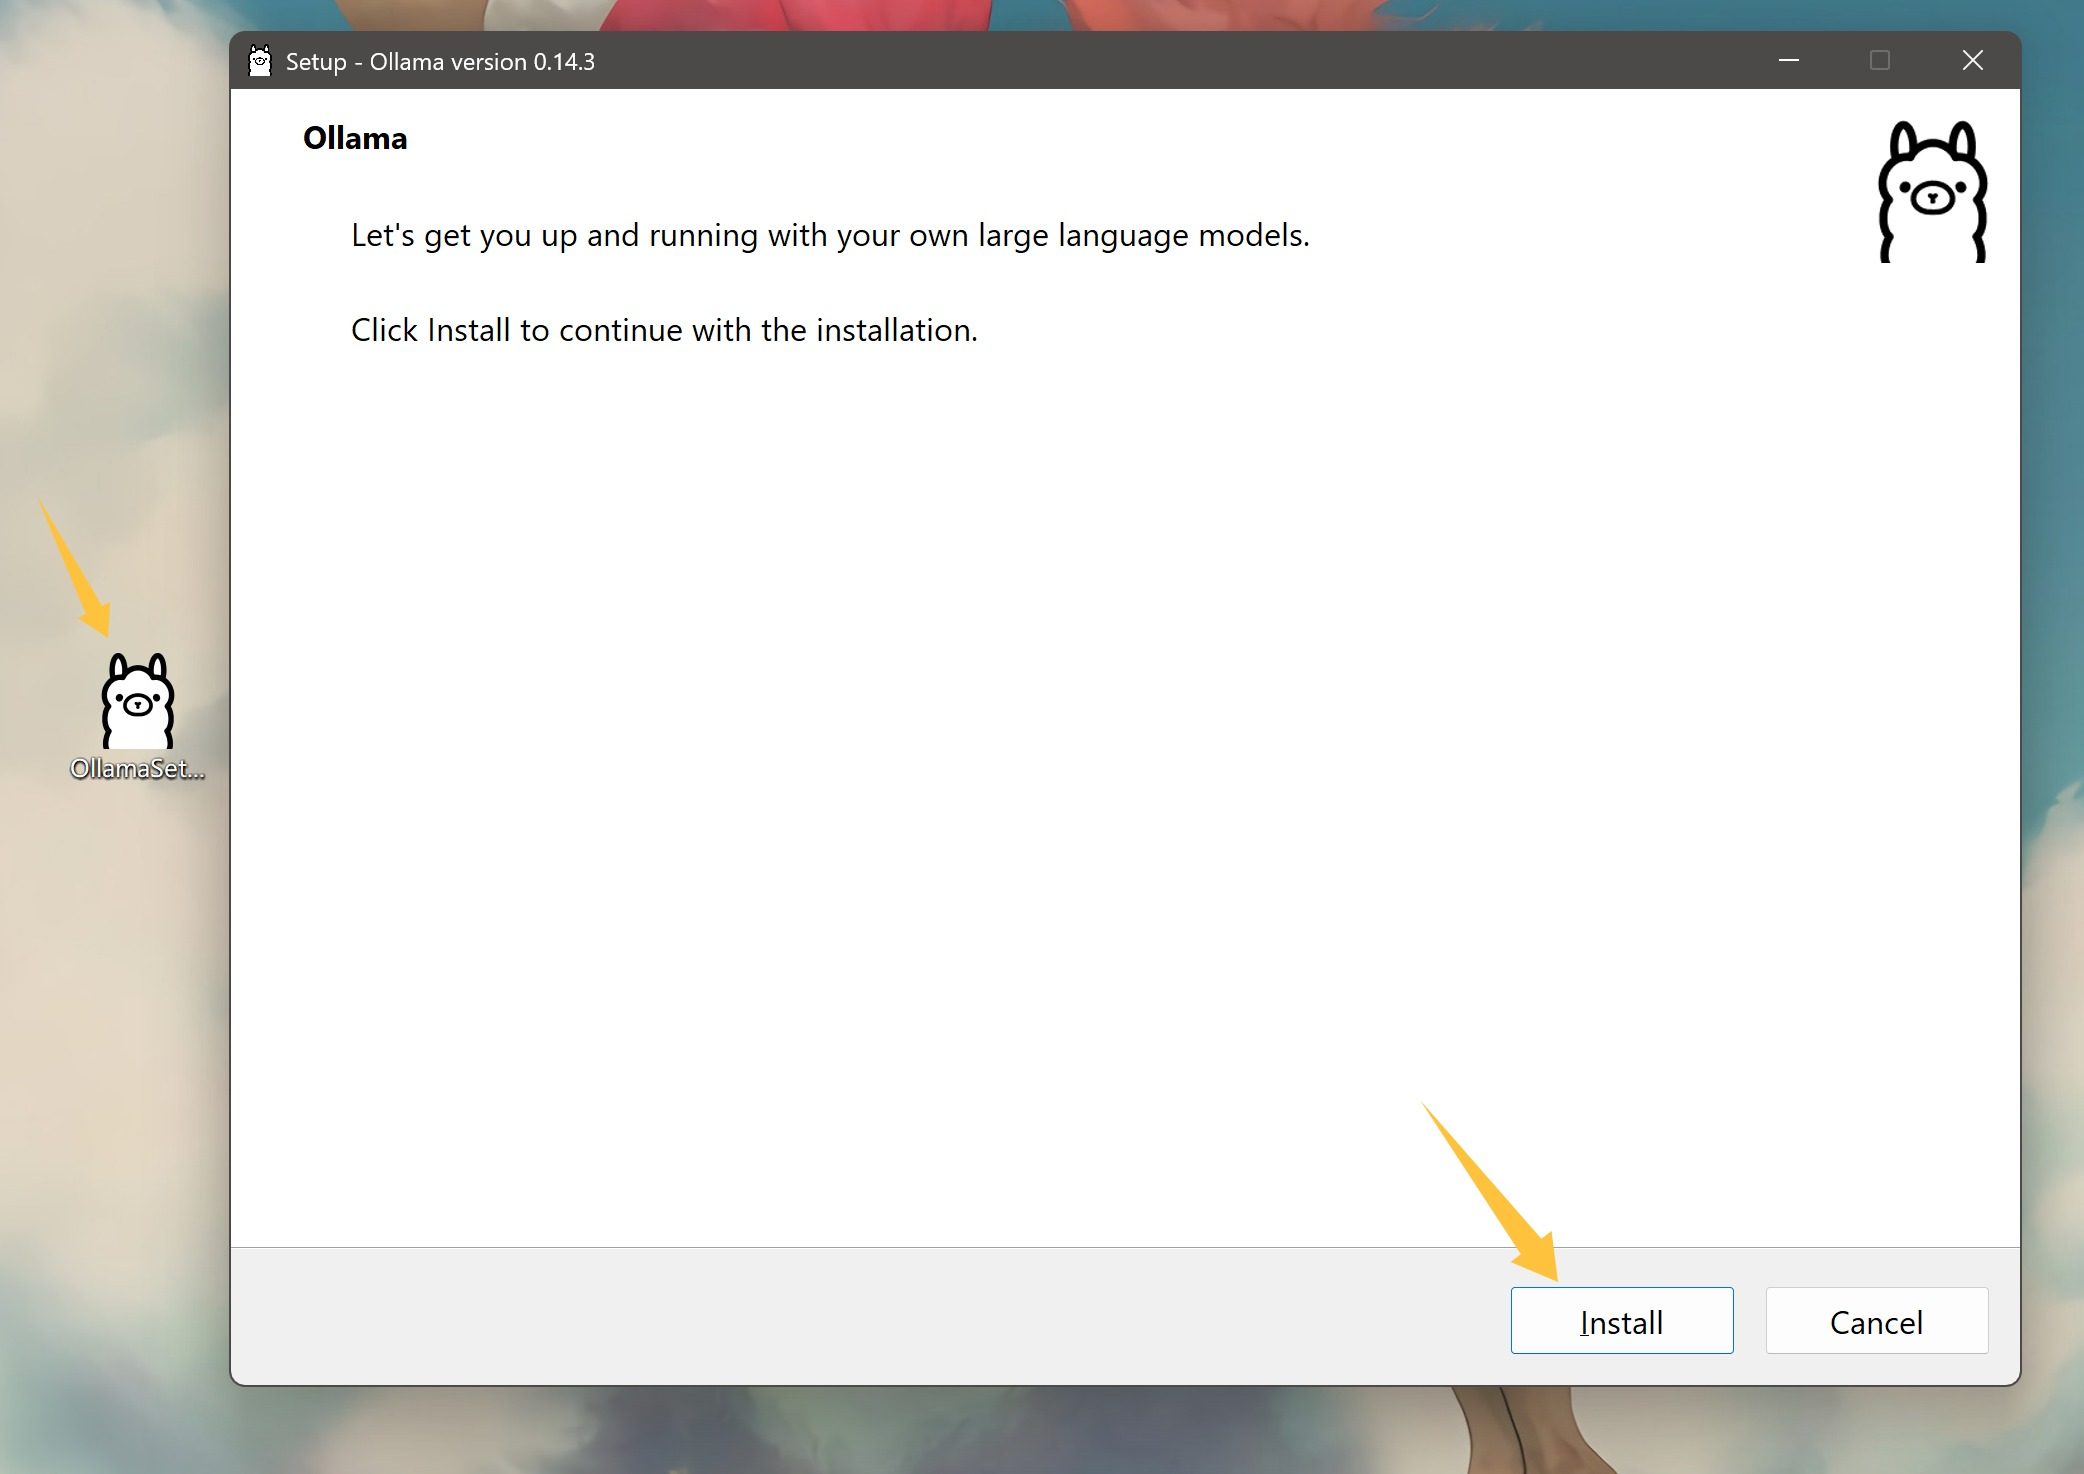Click the "Let's get you up and running" text
This screenshot has height=1474, width=2084.
coord(829,235)
